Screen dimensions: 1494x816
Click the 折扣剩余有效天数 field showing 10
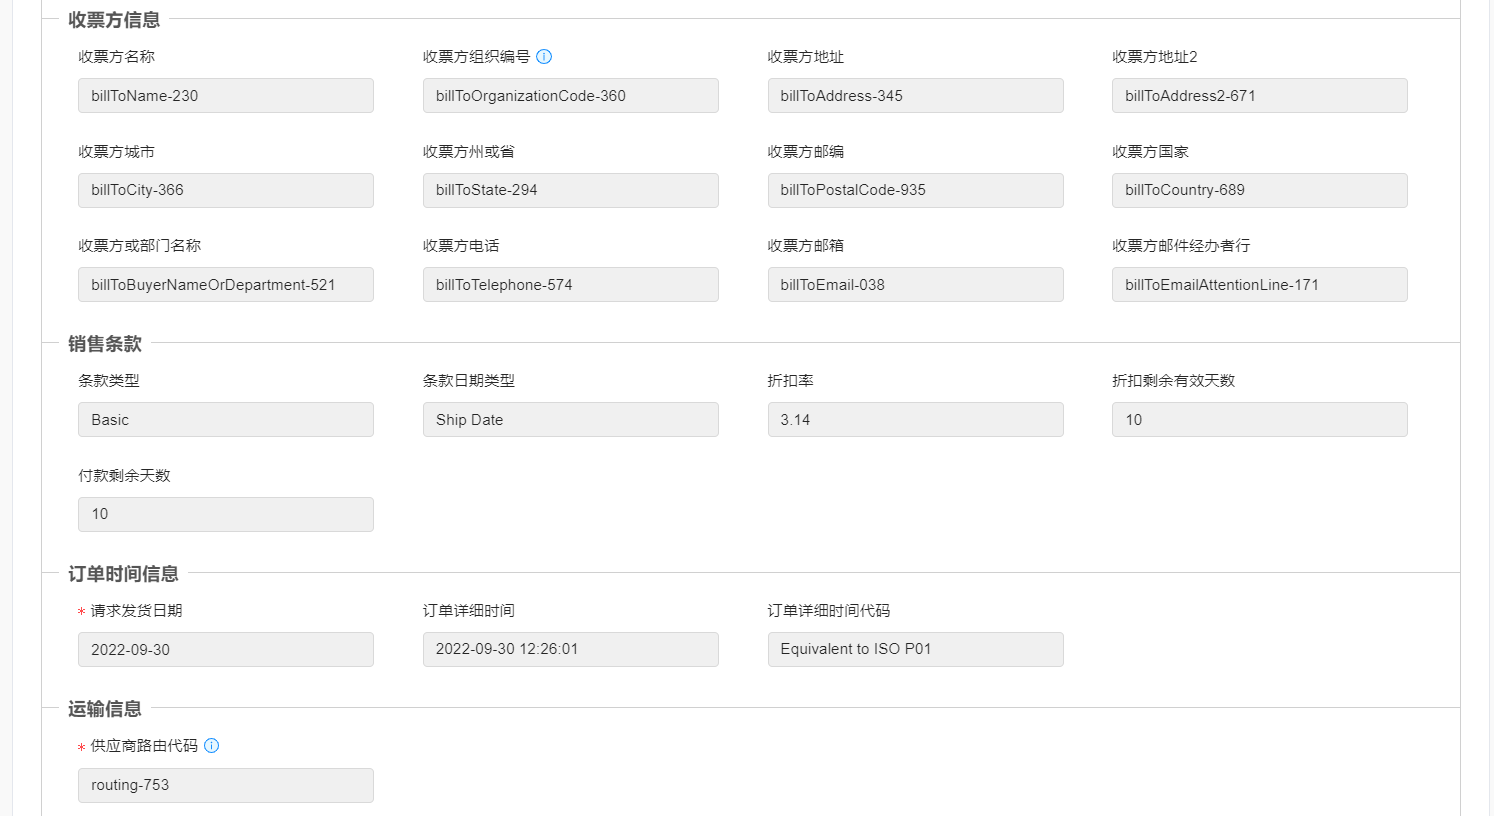(x=1260, y=420)
